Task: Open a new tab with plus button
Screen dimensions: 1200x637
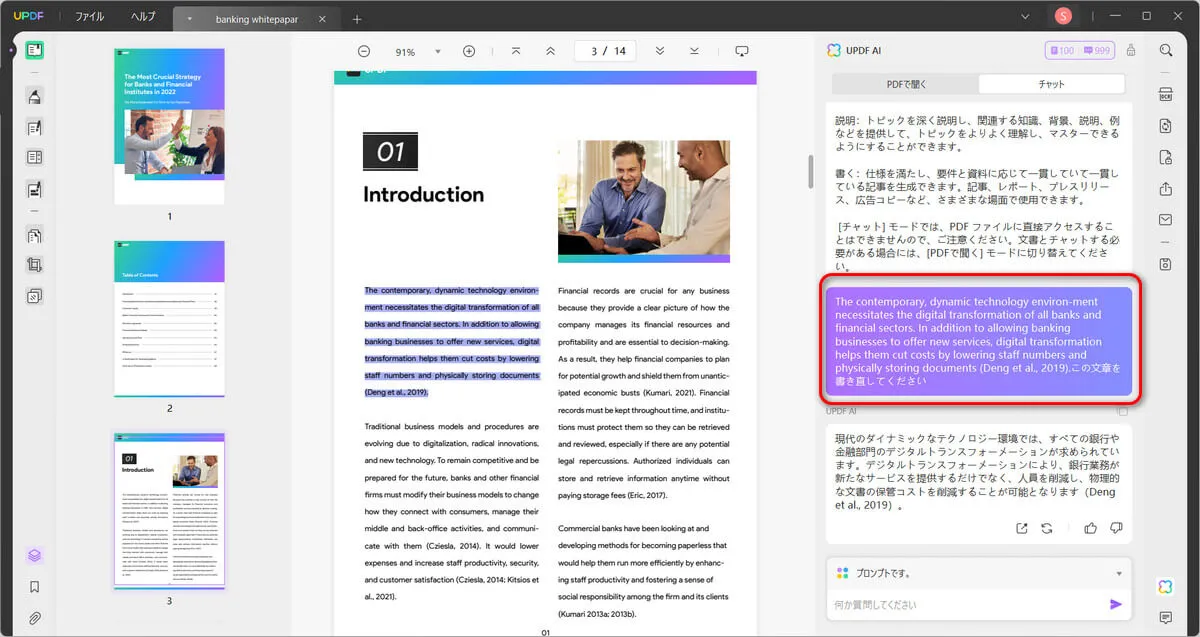Action: pyautogui.click(x=357, y=19)
